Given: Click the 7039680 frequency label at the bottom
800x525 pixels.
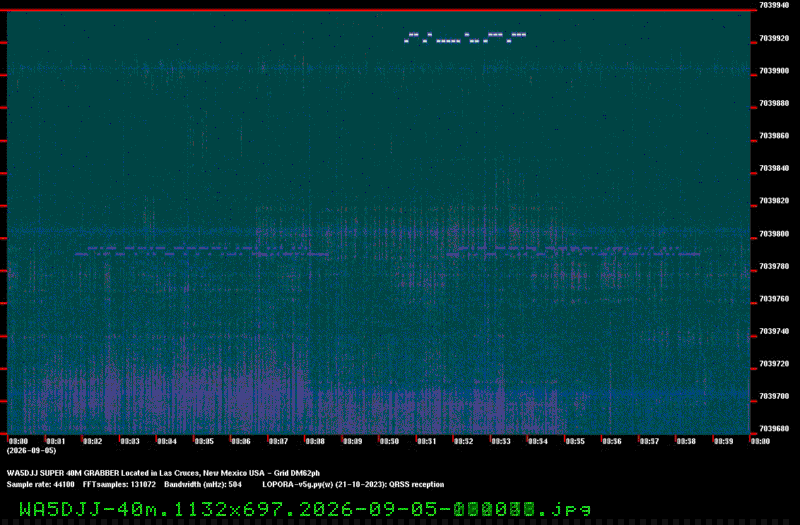Looking at the screenshot, I should click(774, 429).
